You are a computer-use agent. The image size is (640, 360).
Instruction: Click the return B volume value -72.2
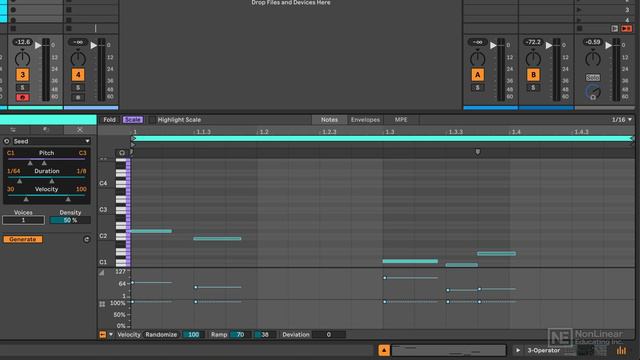pyautogui.click(x=533, y=42)
